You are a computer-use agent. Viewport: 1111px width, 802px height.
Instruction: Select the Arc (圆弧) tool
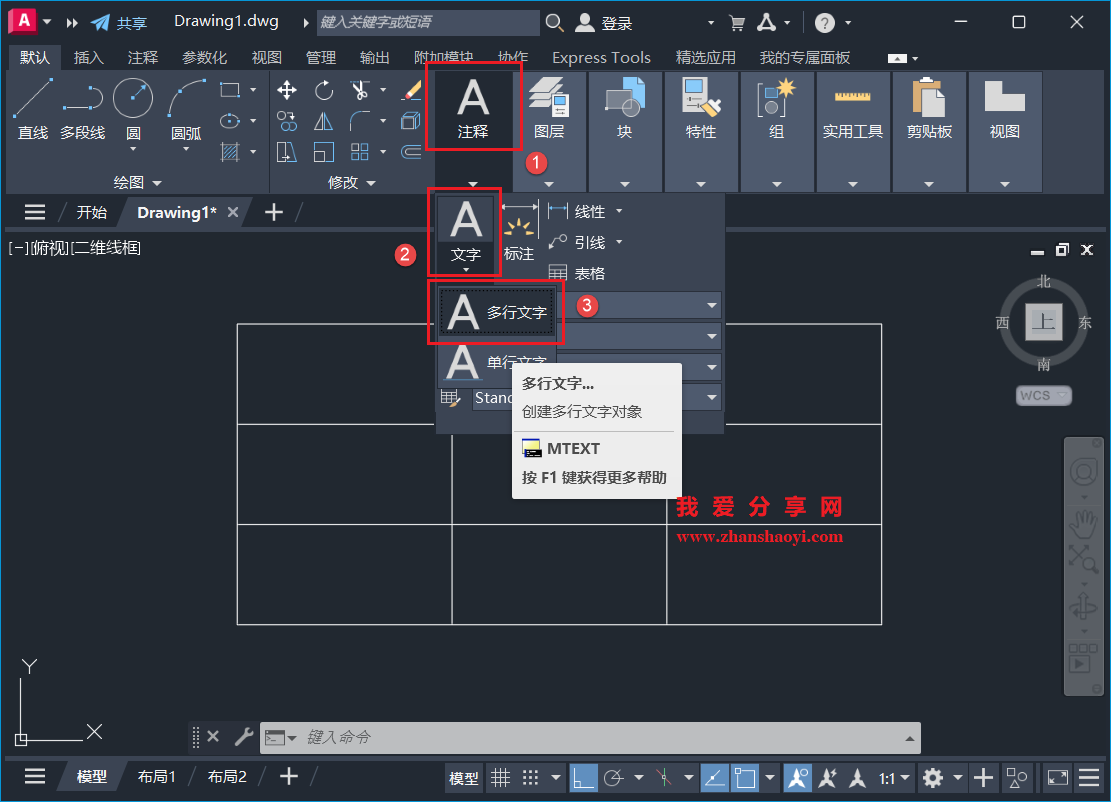coord(185,107)
